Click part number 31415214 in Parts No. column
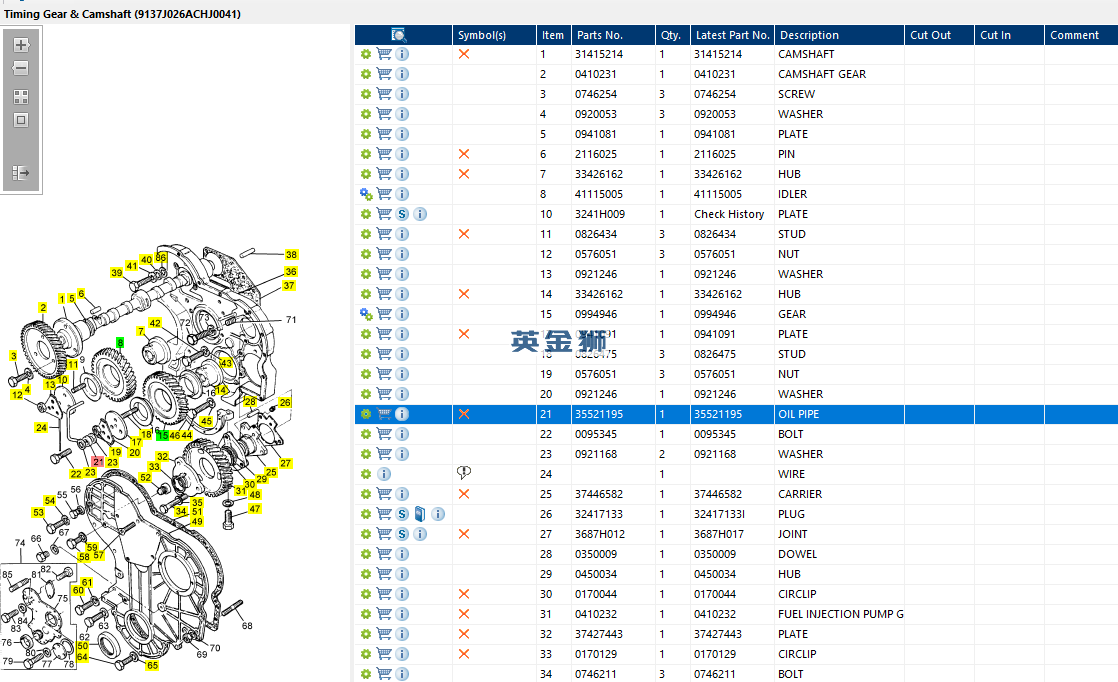 (x=598, y=54)
